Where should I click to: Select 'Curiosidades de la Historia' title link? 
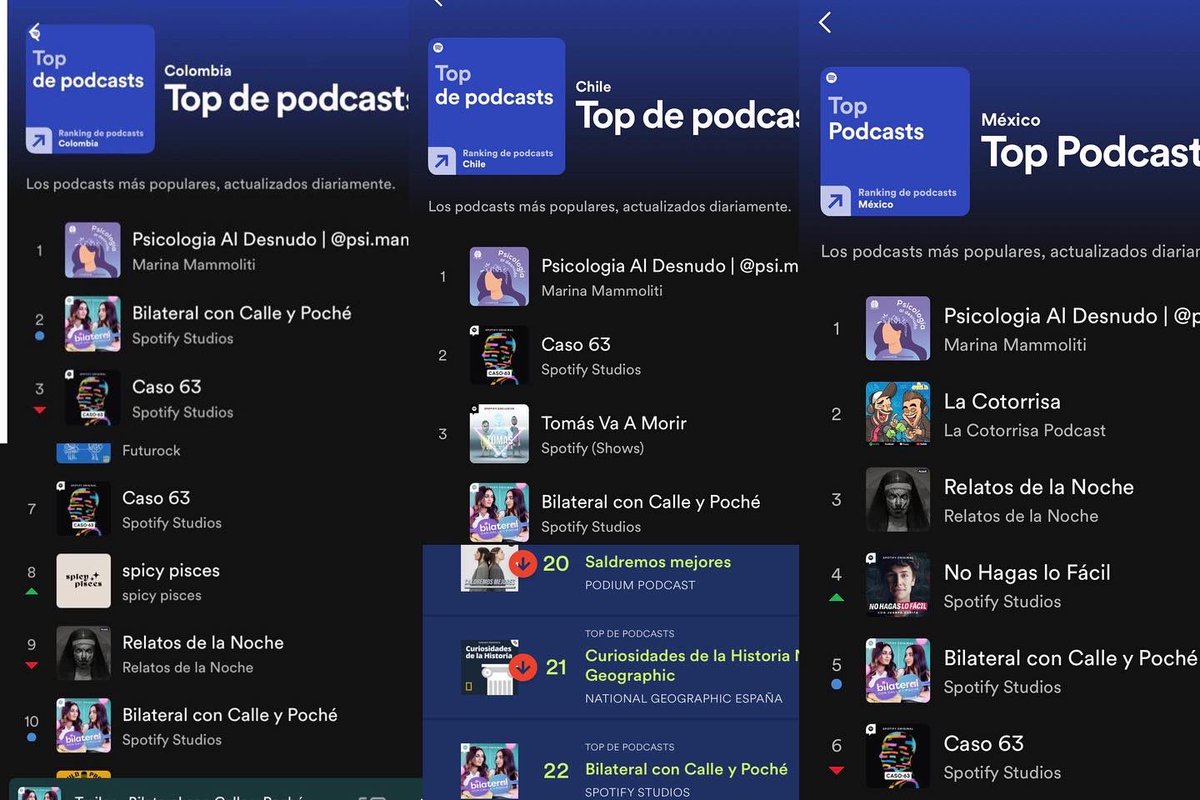pyautogui.click(x=692, y=665)
